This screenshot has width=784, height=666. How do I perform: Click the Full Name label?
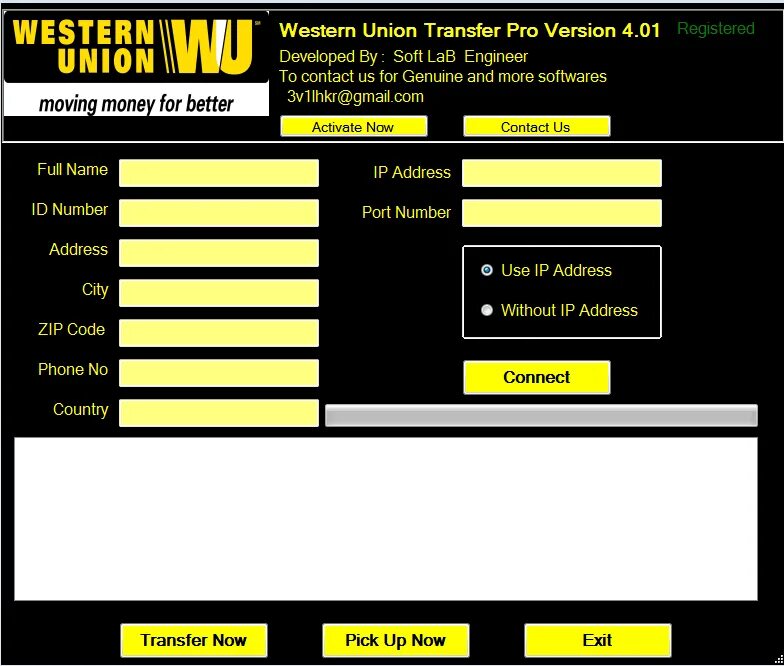pos(72,170)
